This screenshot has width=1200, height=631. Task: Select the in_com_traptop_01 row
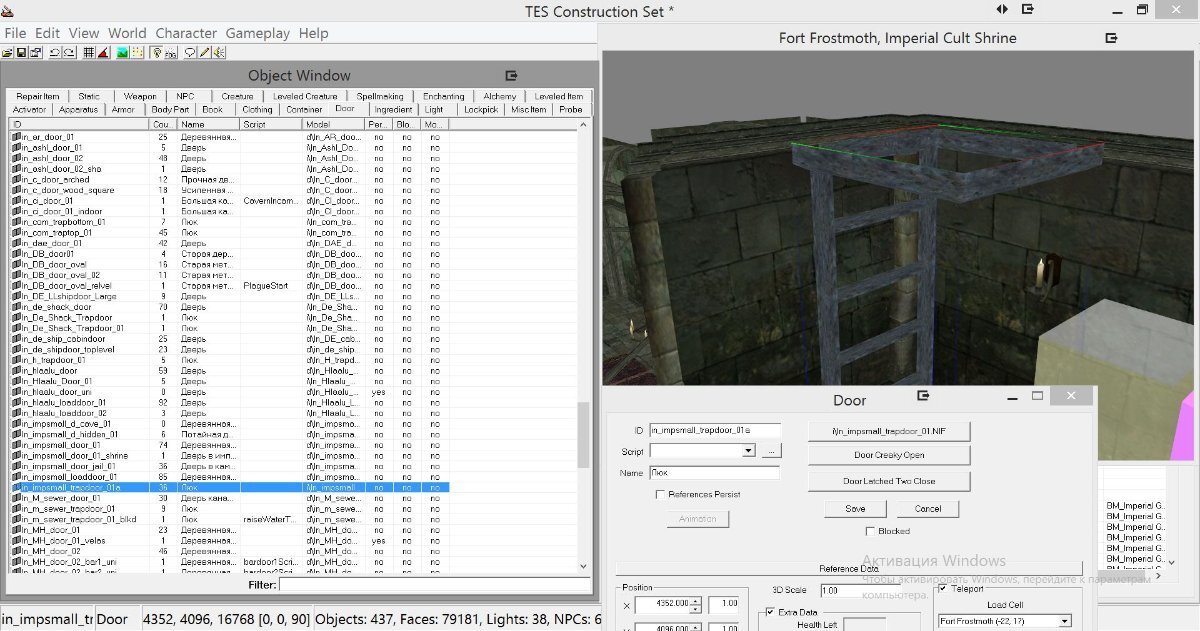pyautogui.click(x=230, y=232)
